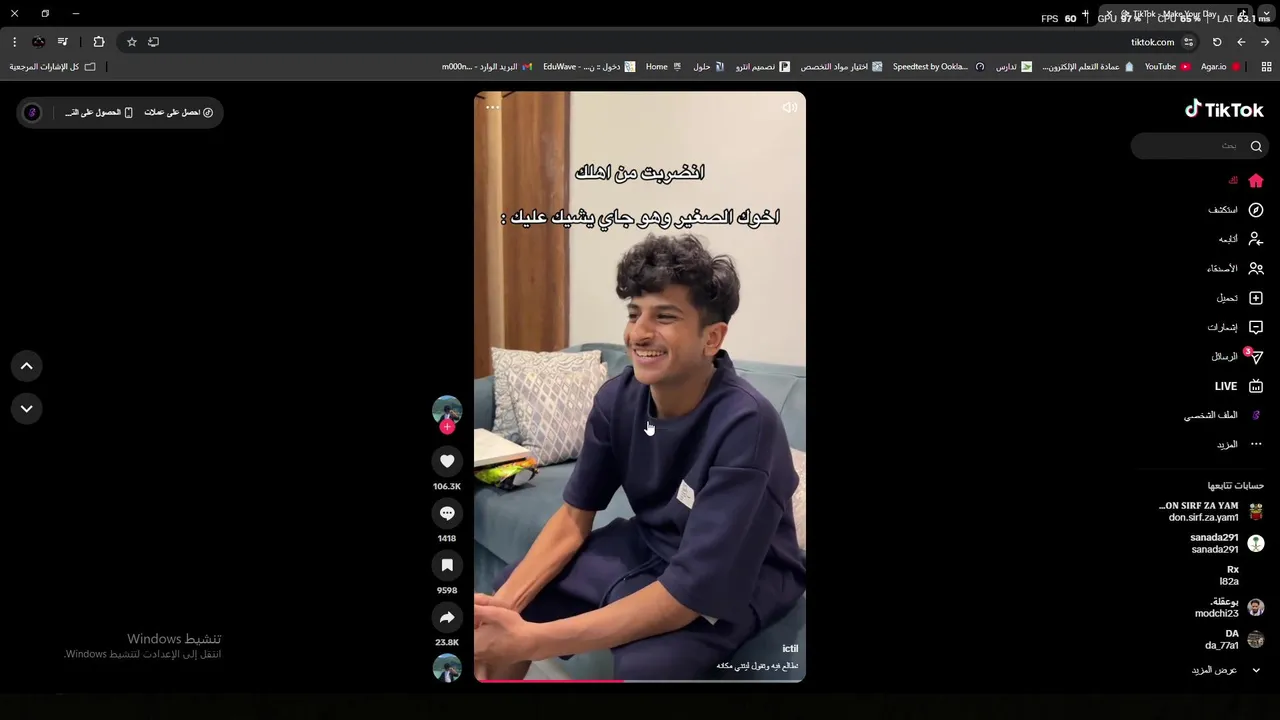Image resolution: width=1280 pixels, height=720 pixels.
Task: Open the Profile sidebar item
Action: (1224, 415)
